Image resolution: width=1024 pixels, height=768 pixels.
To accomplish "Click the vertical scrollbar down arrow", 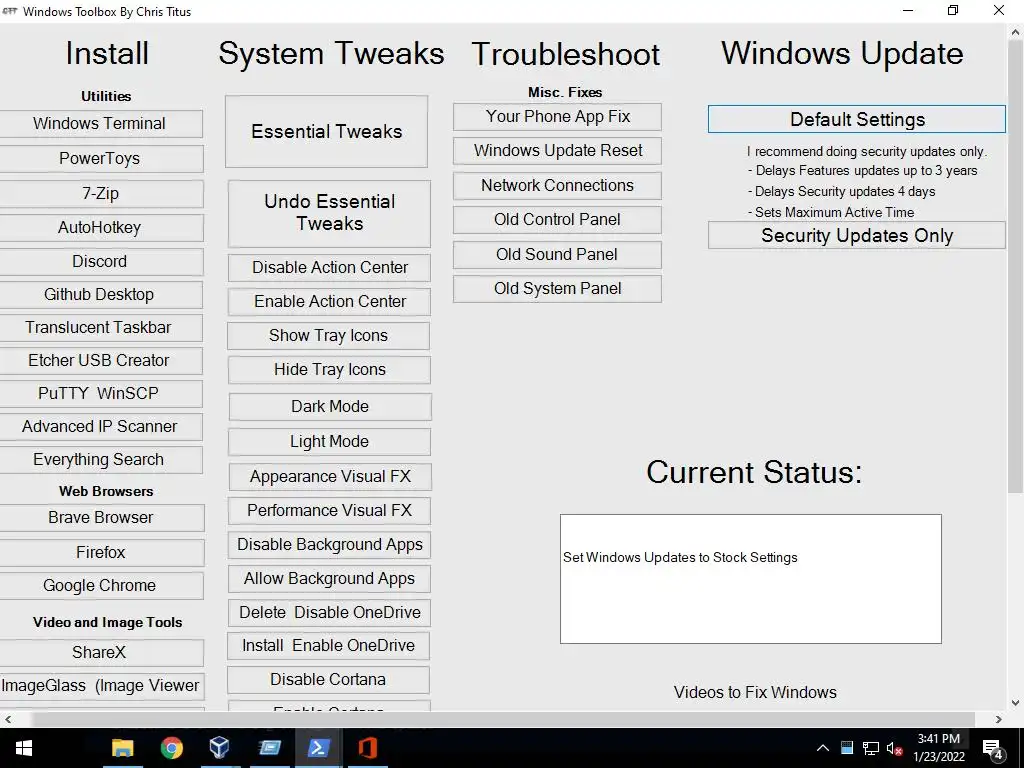I will 1016,703.
